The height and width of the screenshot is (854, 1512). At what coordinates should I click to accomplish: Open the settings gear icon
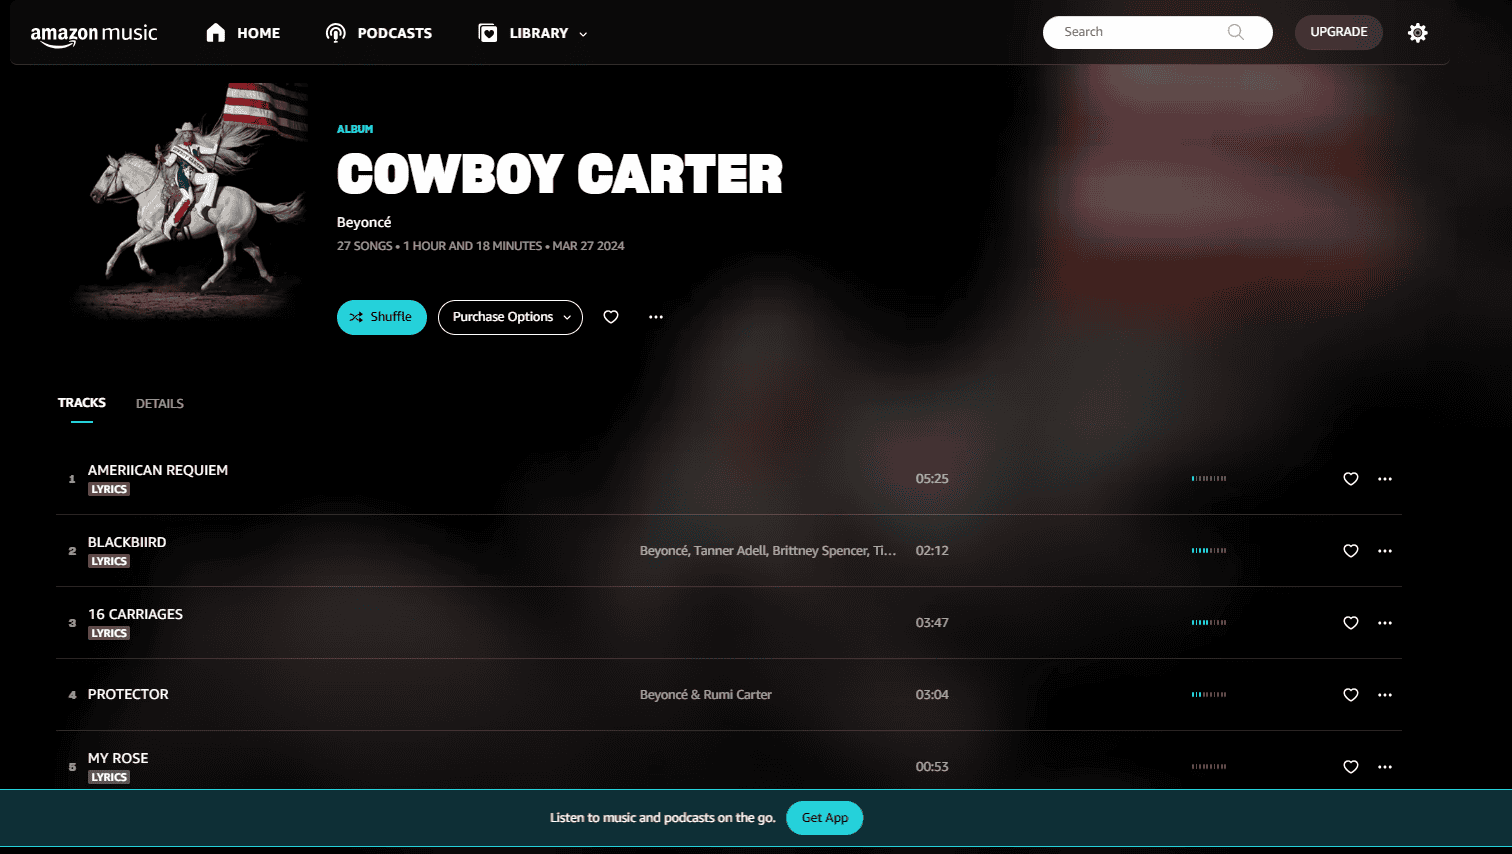[1417, 33]
